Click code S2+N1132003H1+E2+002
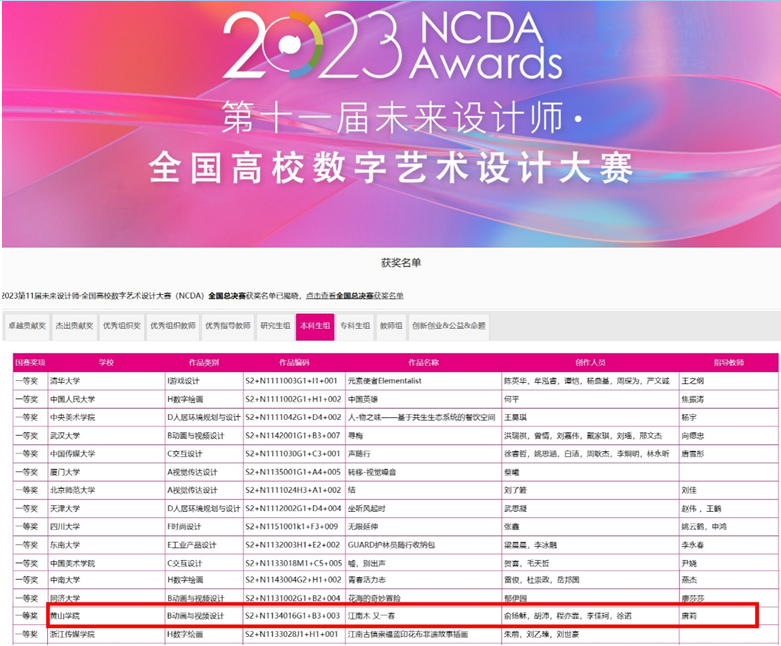The width and height of the screenshot is (781, 646). 292,545
